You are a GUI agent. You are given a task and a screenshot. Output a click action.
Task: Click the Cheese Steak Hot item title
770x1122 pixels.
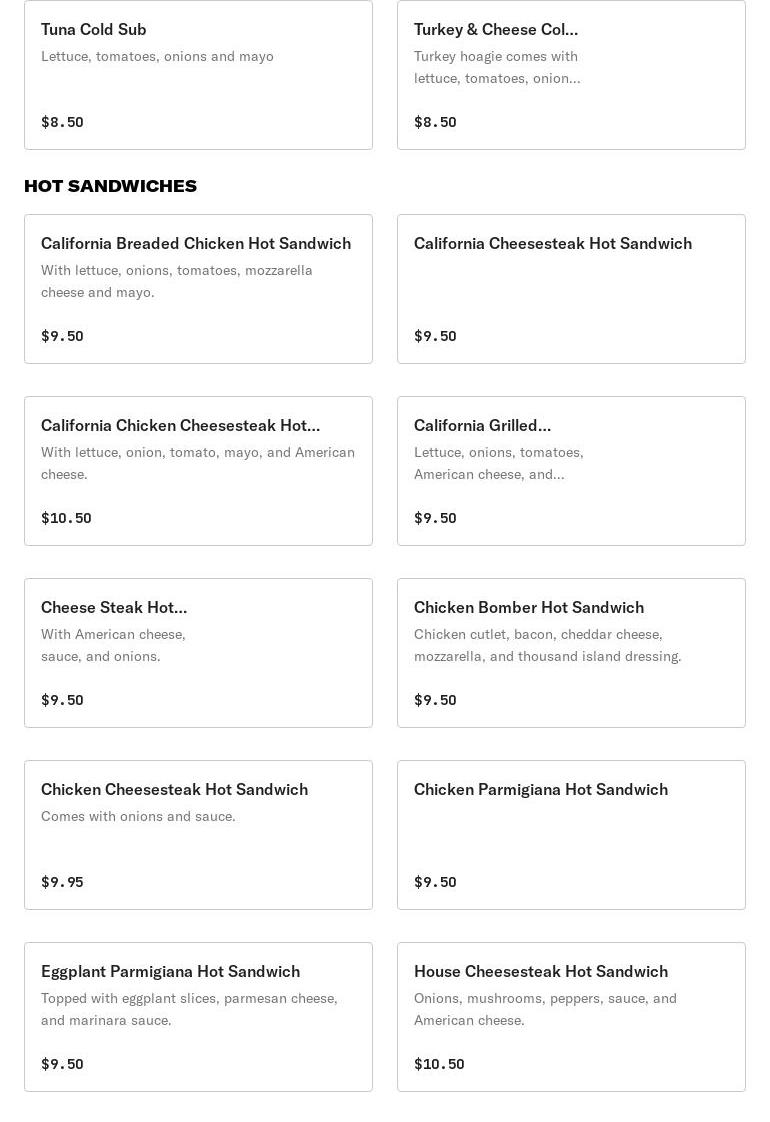(x=114, y=608)
